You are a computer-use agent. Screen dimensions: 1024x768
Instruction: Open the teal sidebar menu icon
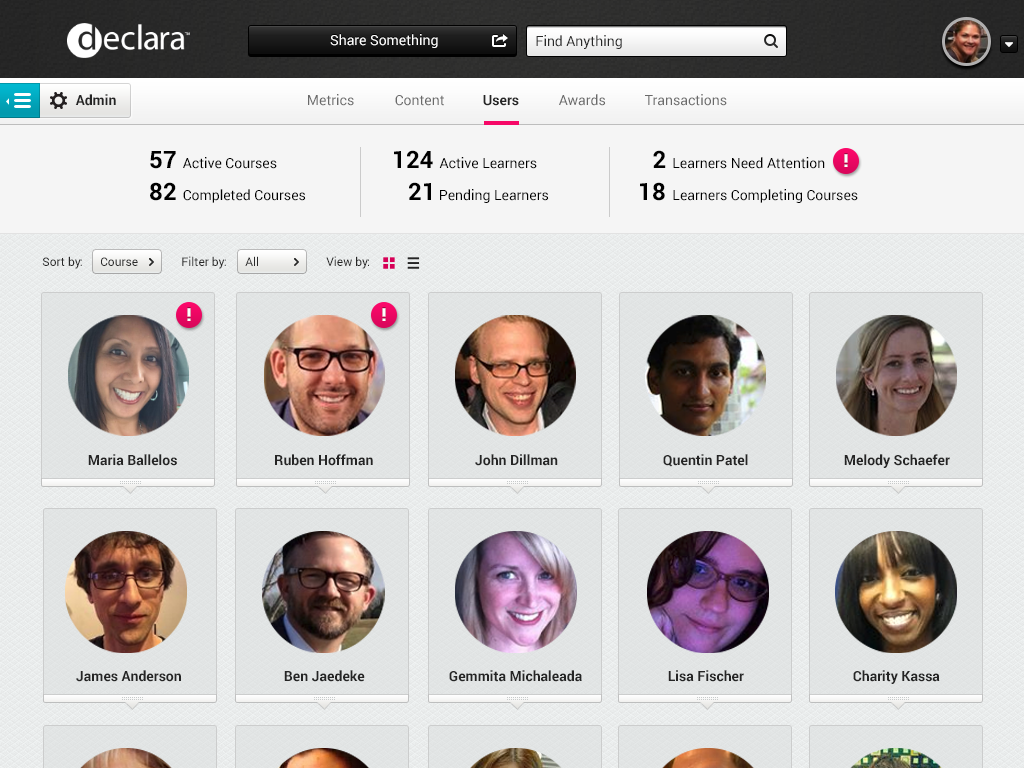[20, 101]
